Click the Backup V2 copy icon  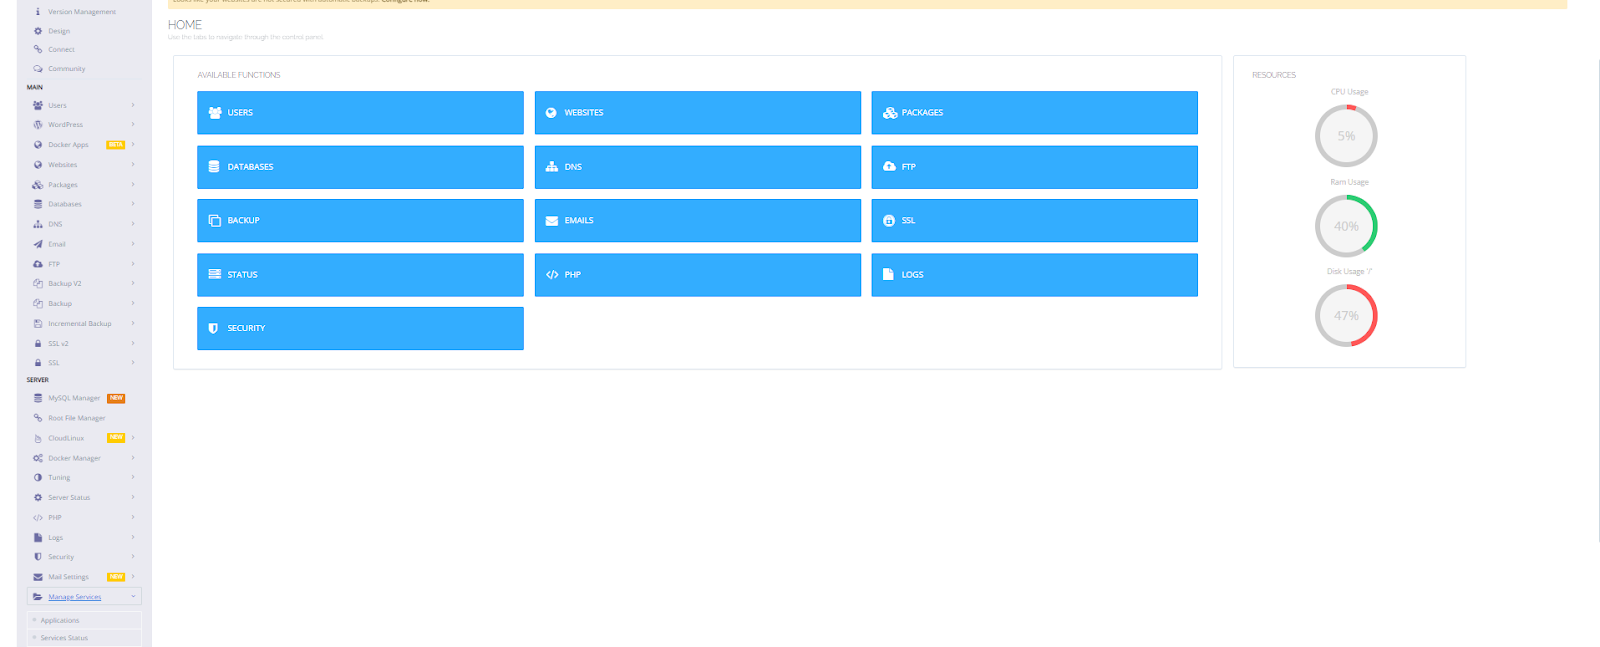(38, 284)
